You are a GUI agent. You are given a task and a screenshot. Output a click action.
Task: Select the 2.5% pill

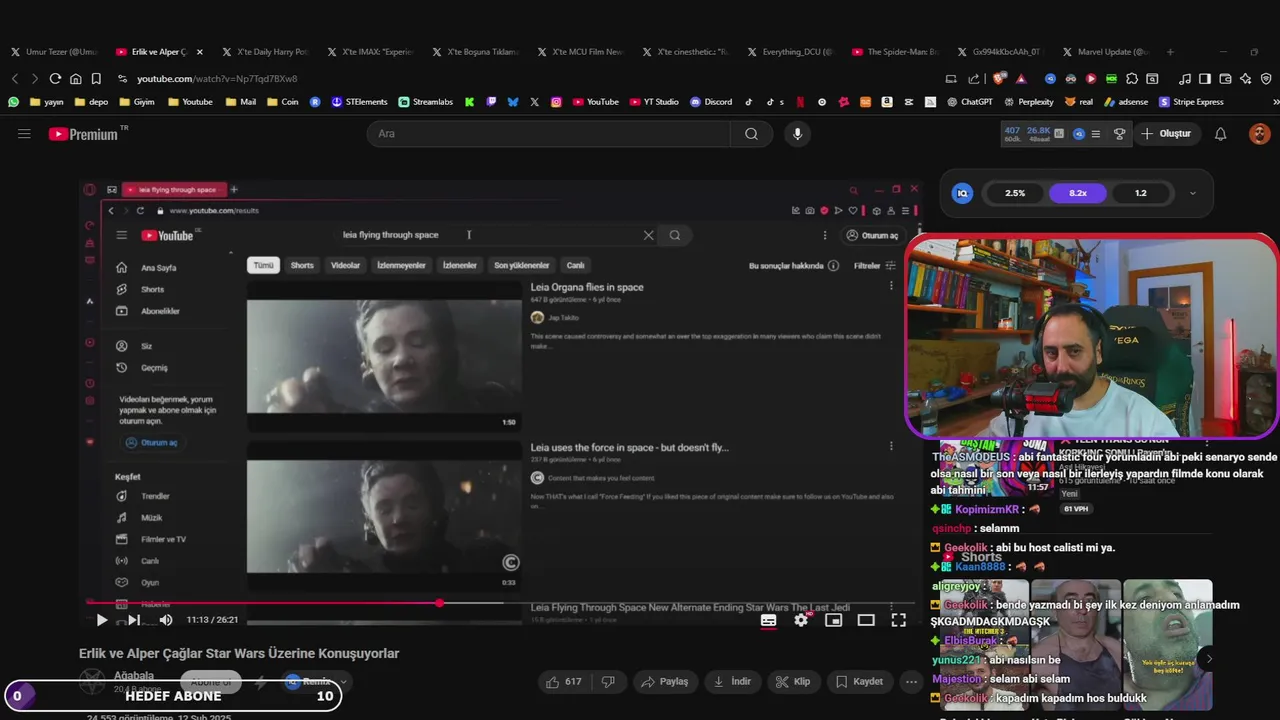click(x=1015, y=193)
